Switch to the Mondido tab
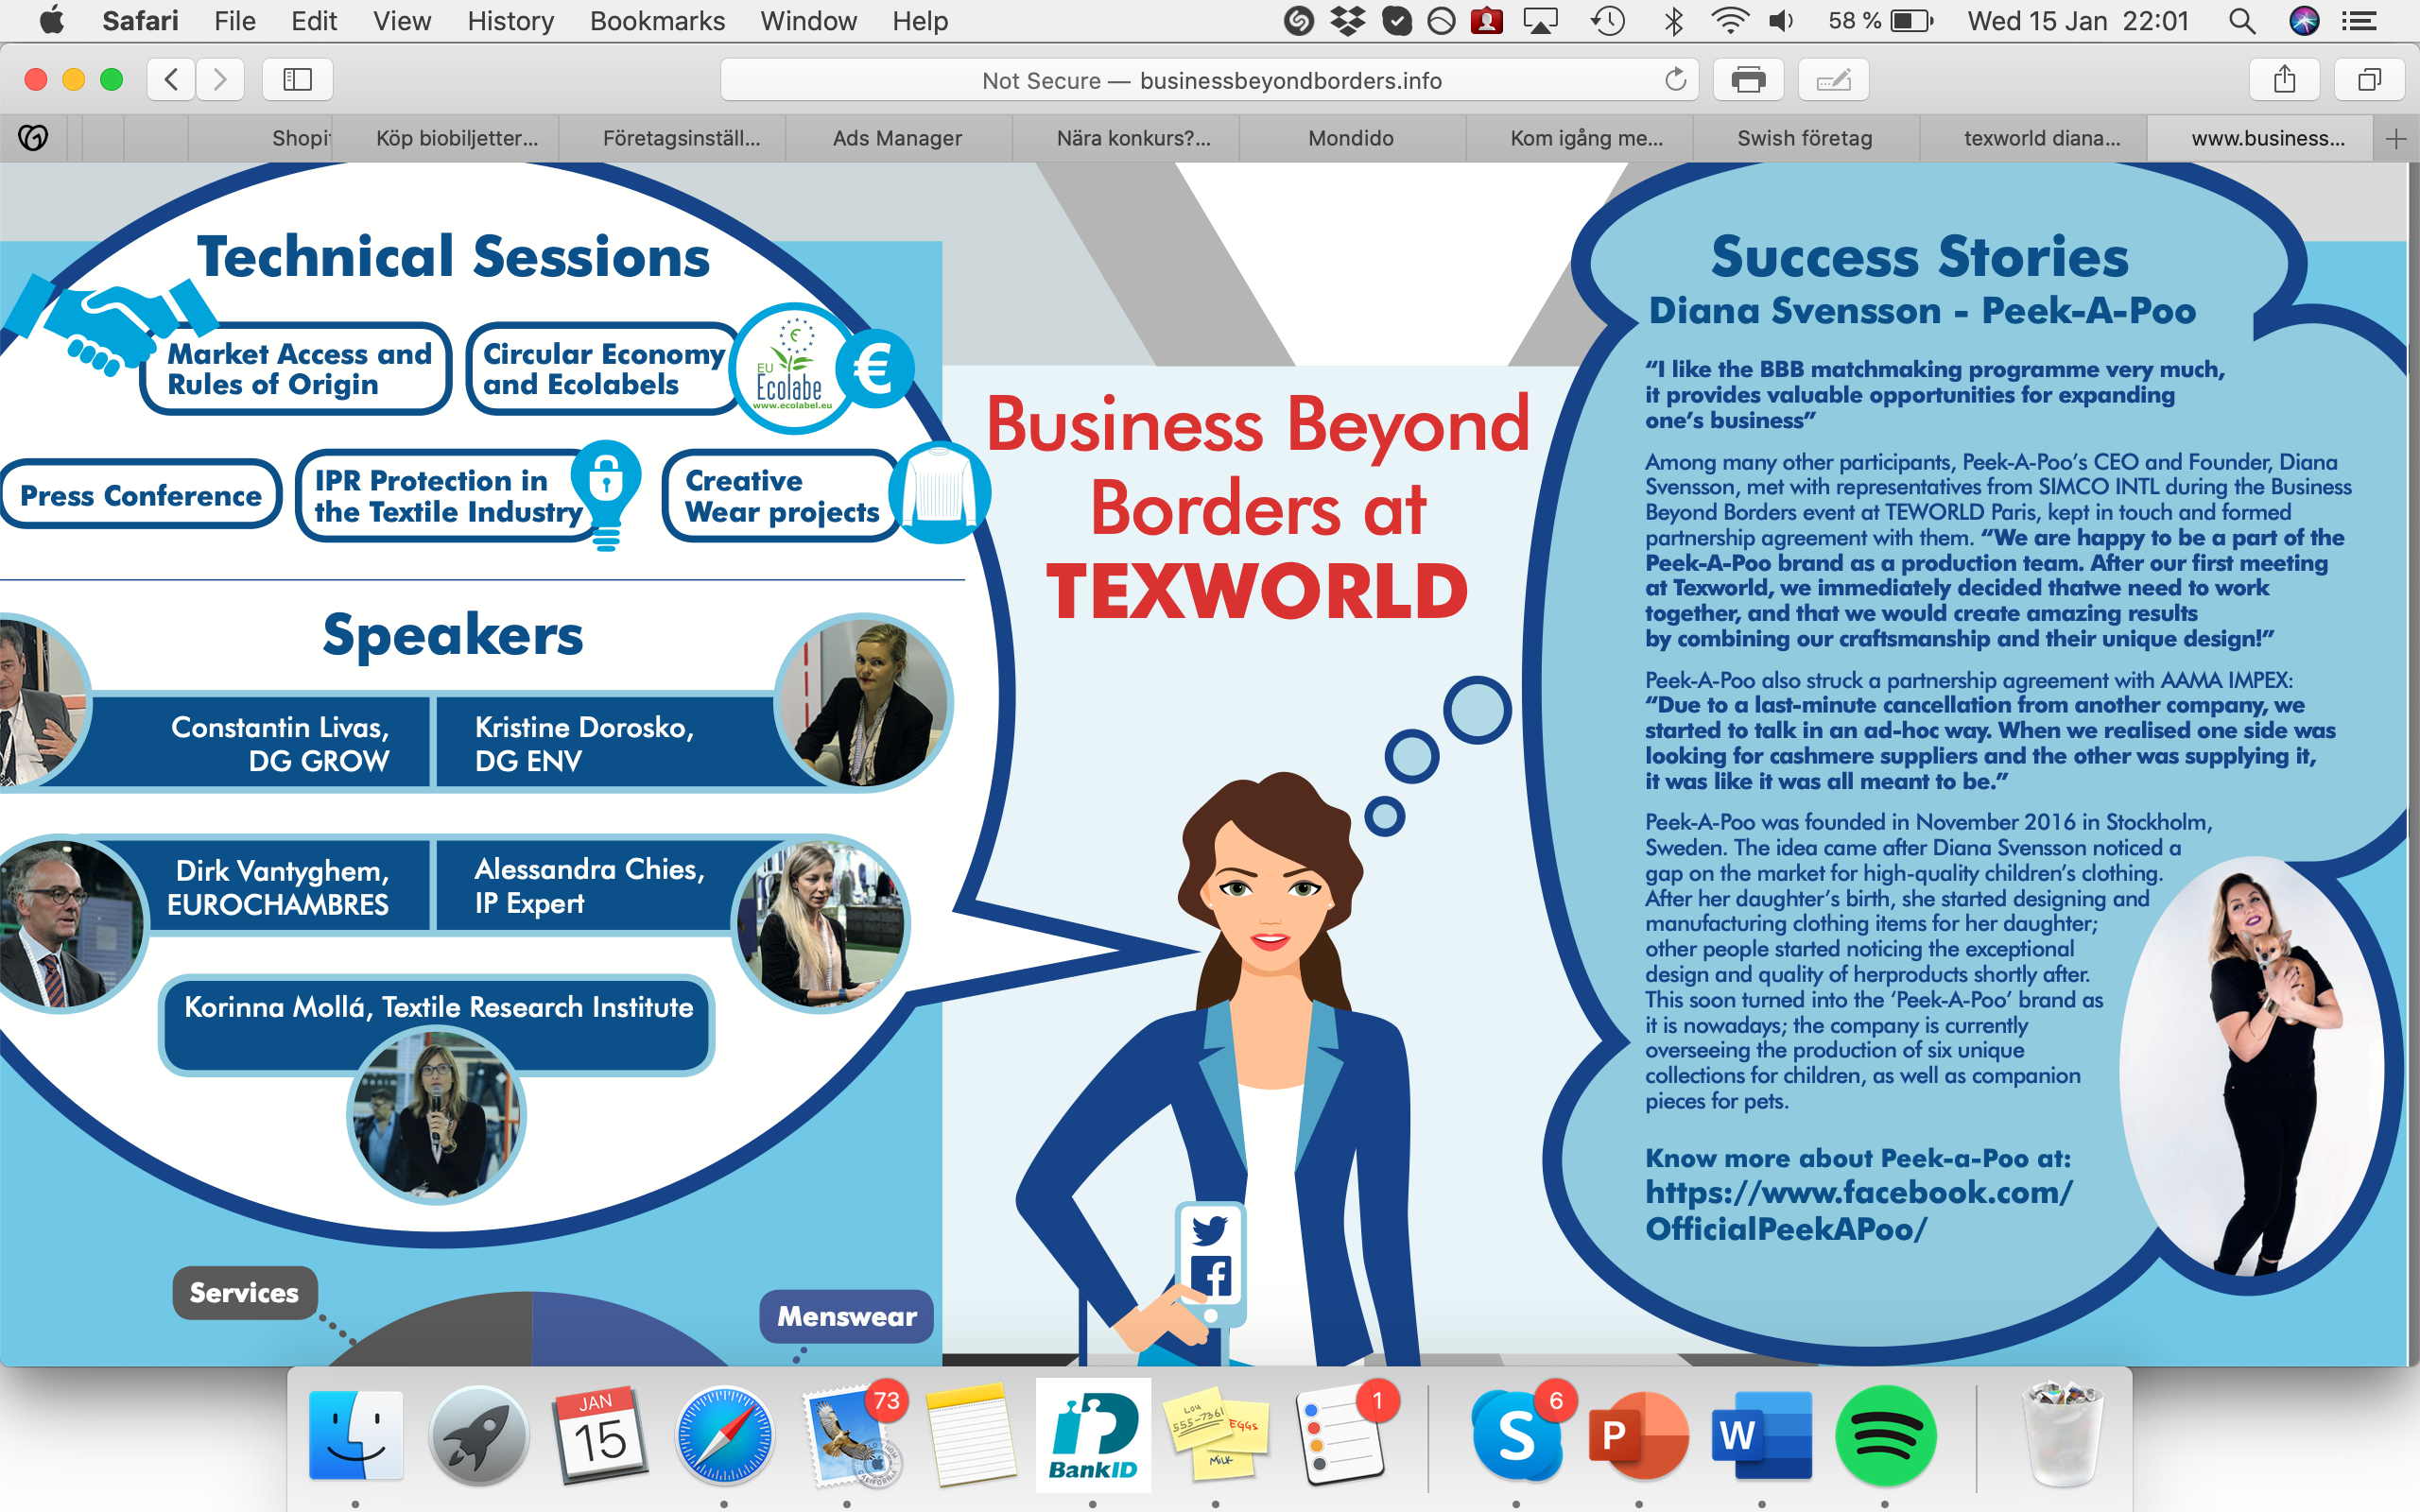 1351,139
